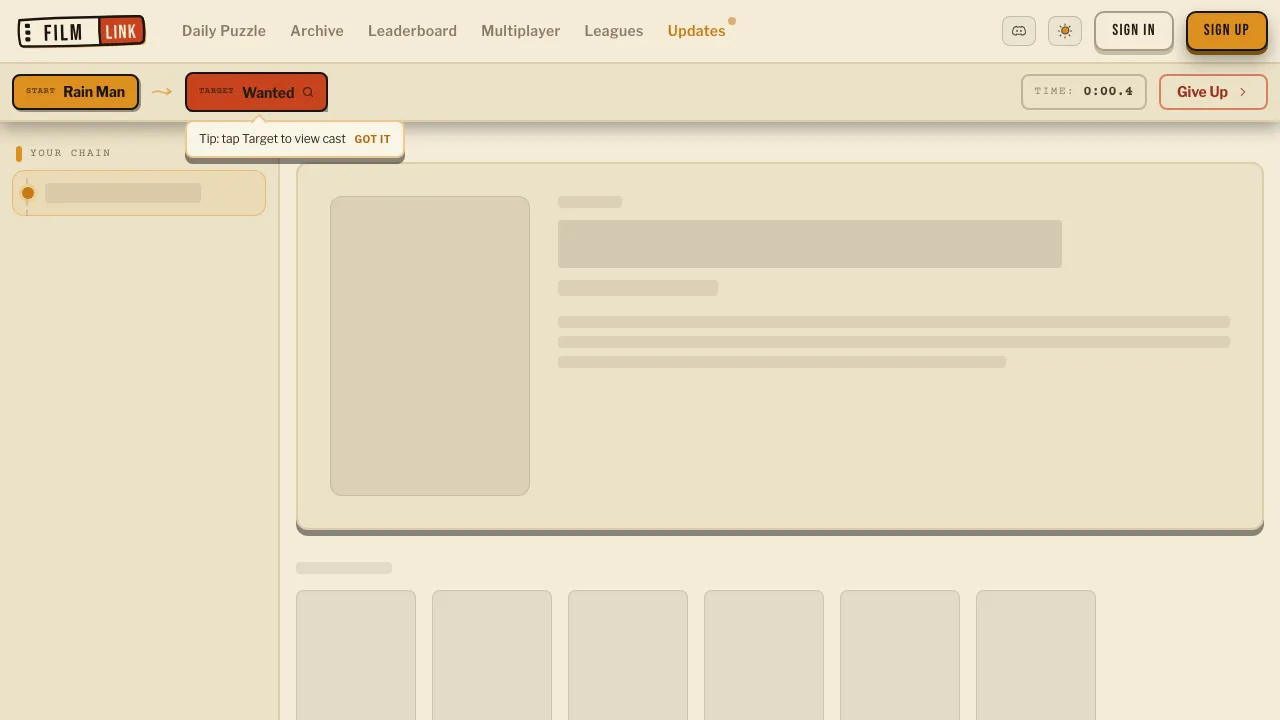The image size is (1280, 720).
Task: Open the Leaderboard tab
Action: click(x=412, y=31)
